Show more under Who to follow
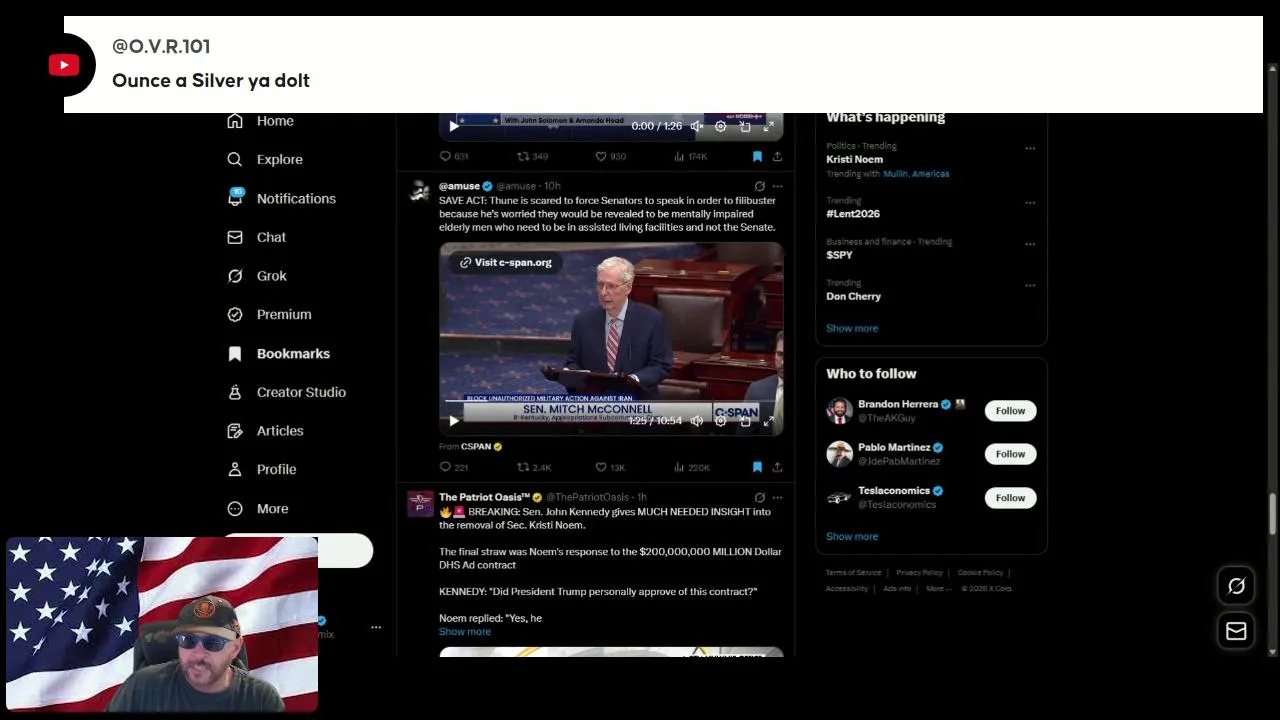The height and width of the screenshot is (720, 1280). coord(852,536)
